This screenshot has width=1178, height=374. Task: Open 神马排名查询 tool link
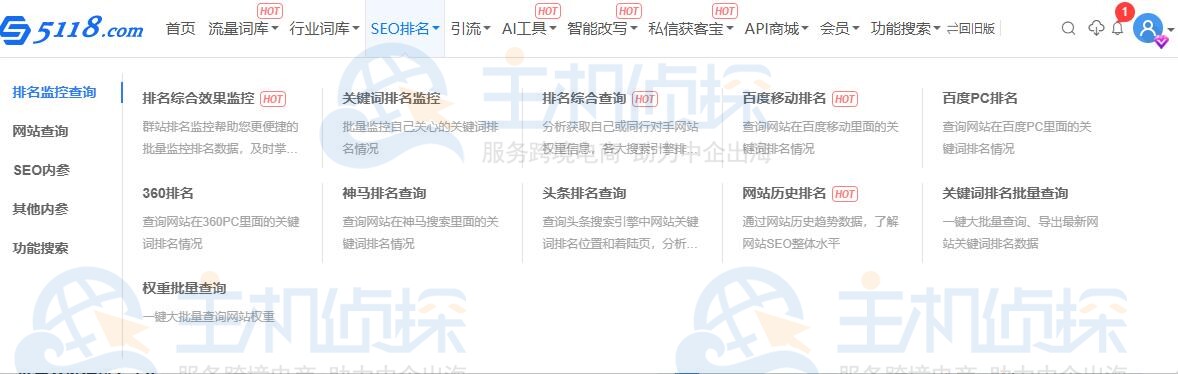(x=384, y=193)
